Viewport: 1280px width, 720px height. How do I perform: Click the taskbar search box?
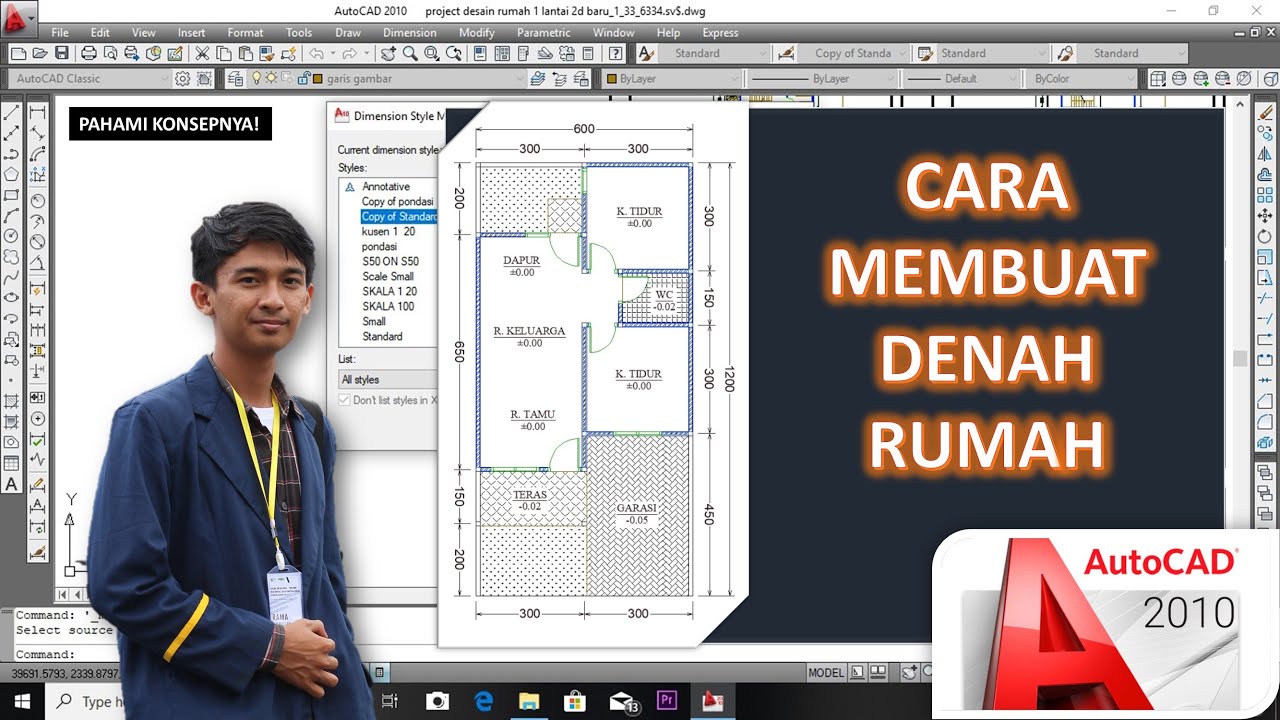tap(85, 701)
